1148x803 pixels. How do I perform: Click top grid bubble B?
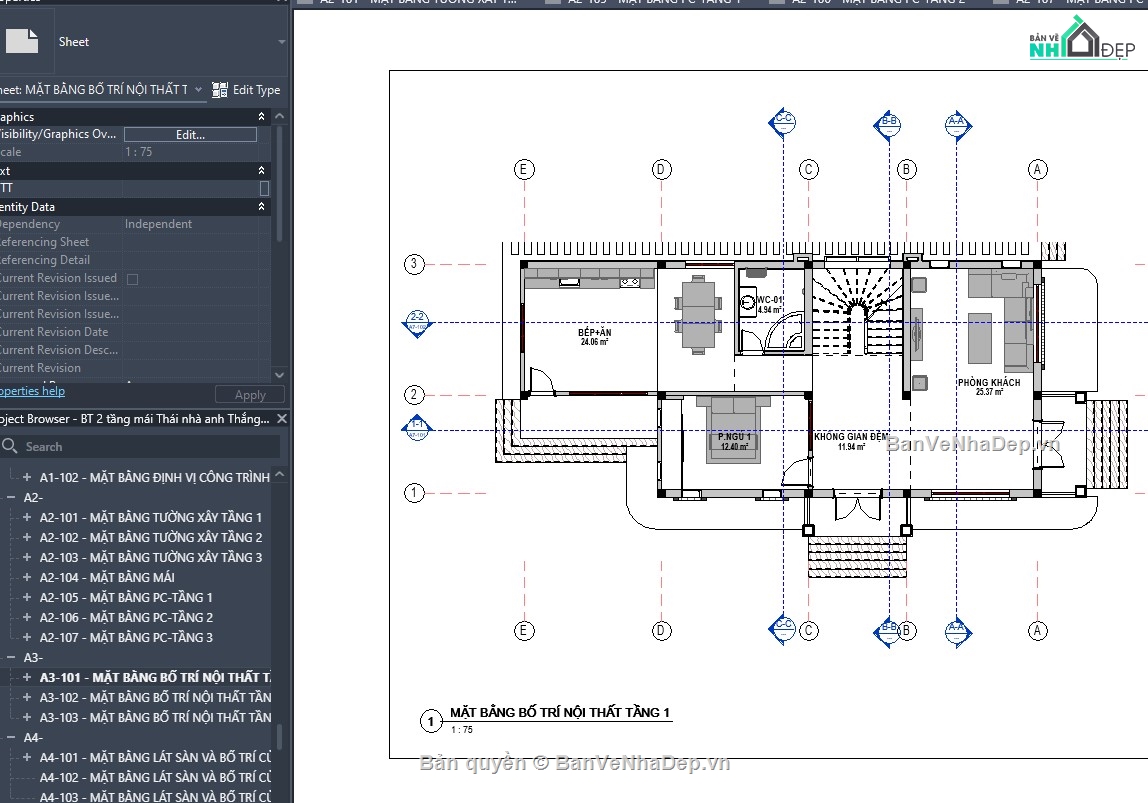[x=906, y=170]
